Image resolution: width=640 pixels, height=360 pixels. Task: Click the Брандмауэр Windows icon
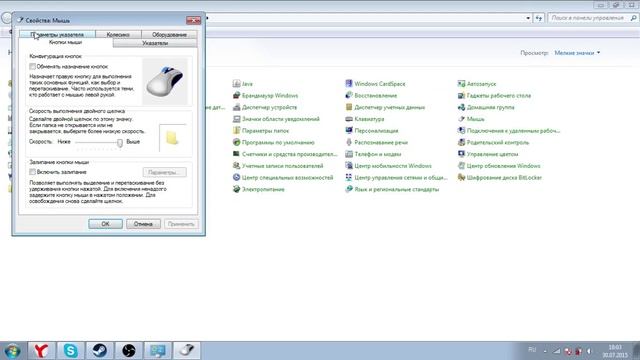(x=236, y=96)
